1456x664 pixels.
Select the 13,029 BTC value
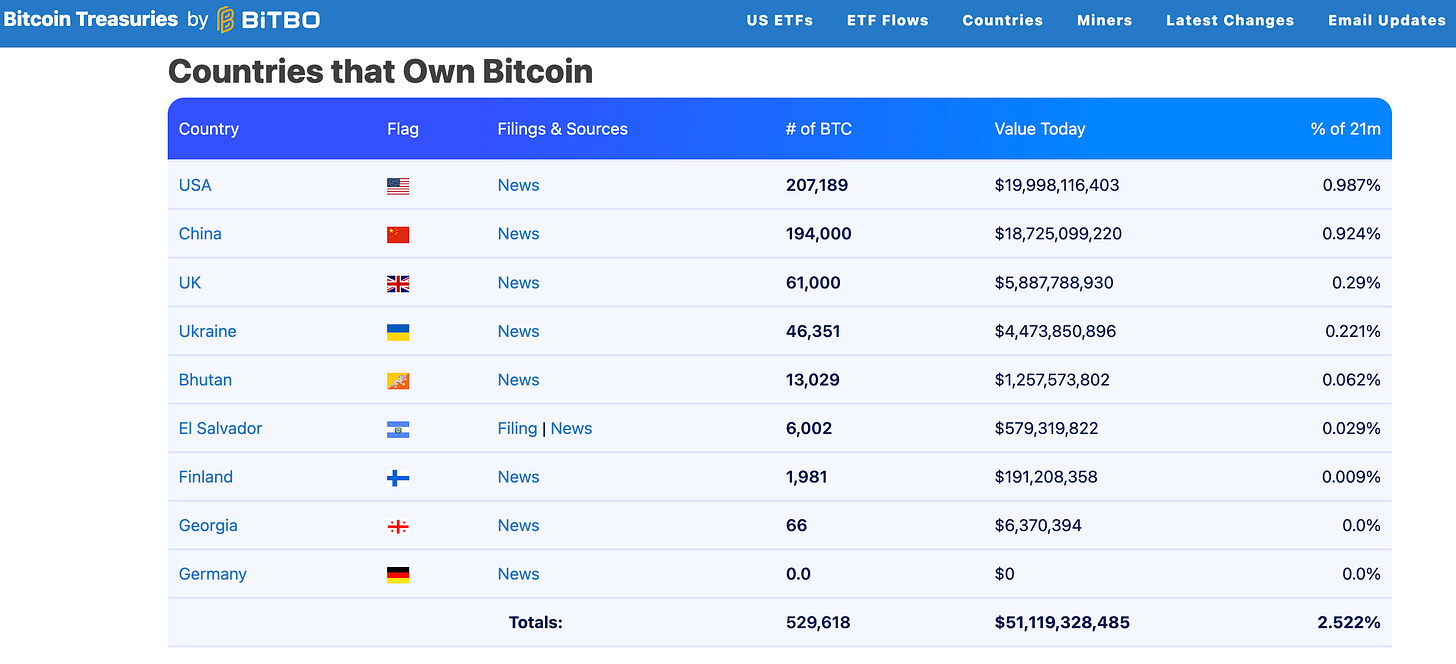(x=813, y=379)
